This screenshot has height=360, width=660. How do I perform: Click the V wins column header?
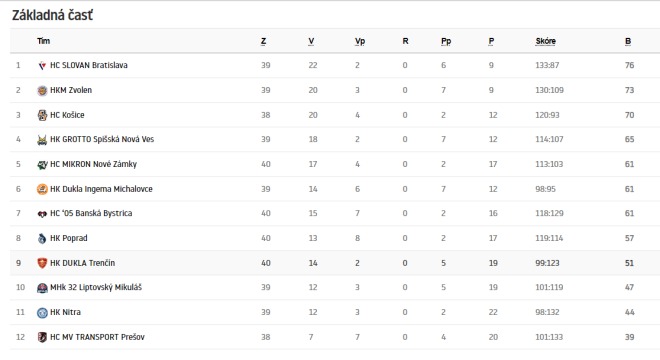pos(311,41)
